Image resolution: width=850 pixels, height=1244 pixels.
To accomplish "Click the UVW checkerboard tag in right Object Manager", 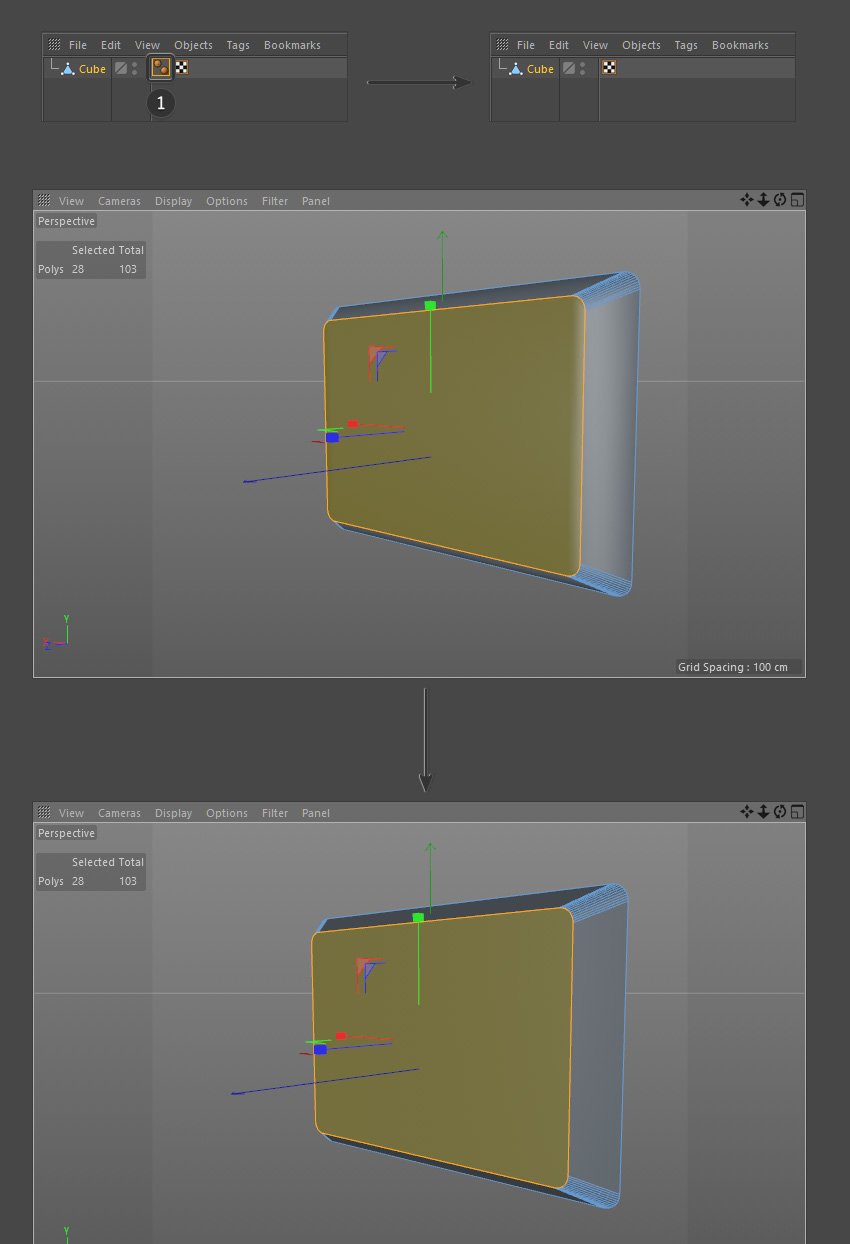I will click(609, 68).
